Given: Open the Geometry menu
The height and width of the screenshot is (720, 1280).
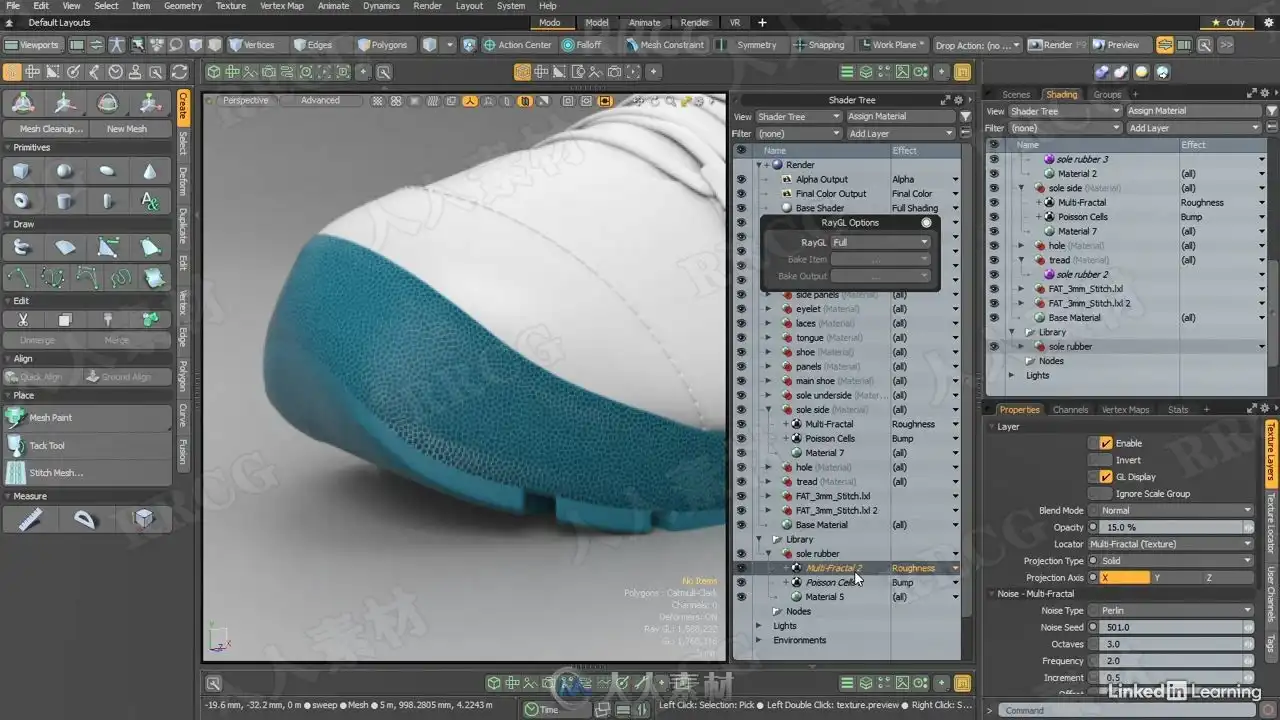Looking at the screenshot, I should pos(183,6).
